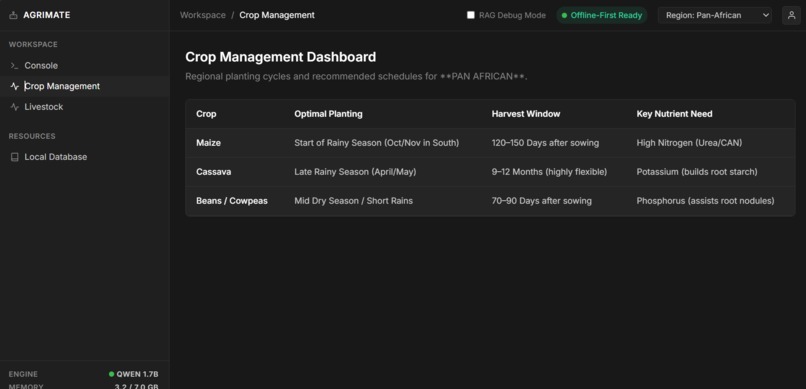Select the Cassava crop cell

214,172
